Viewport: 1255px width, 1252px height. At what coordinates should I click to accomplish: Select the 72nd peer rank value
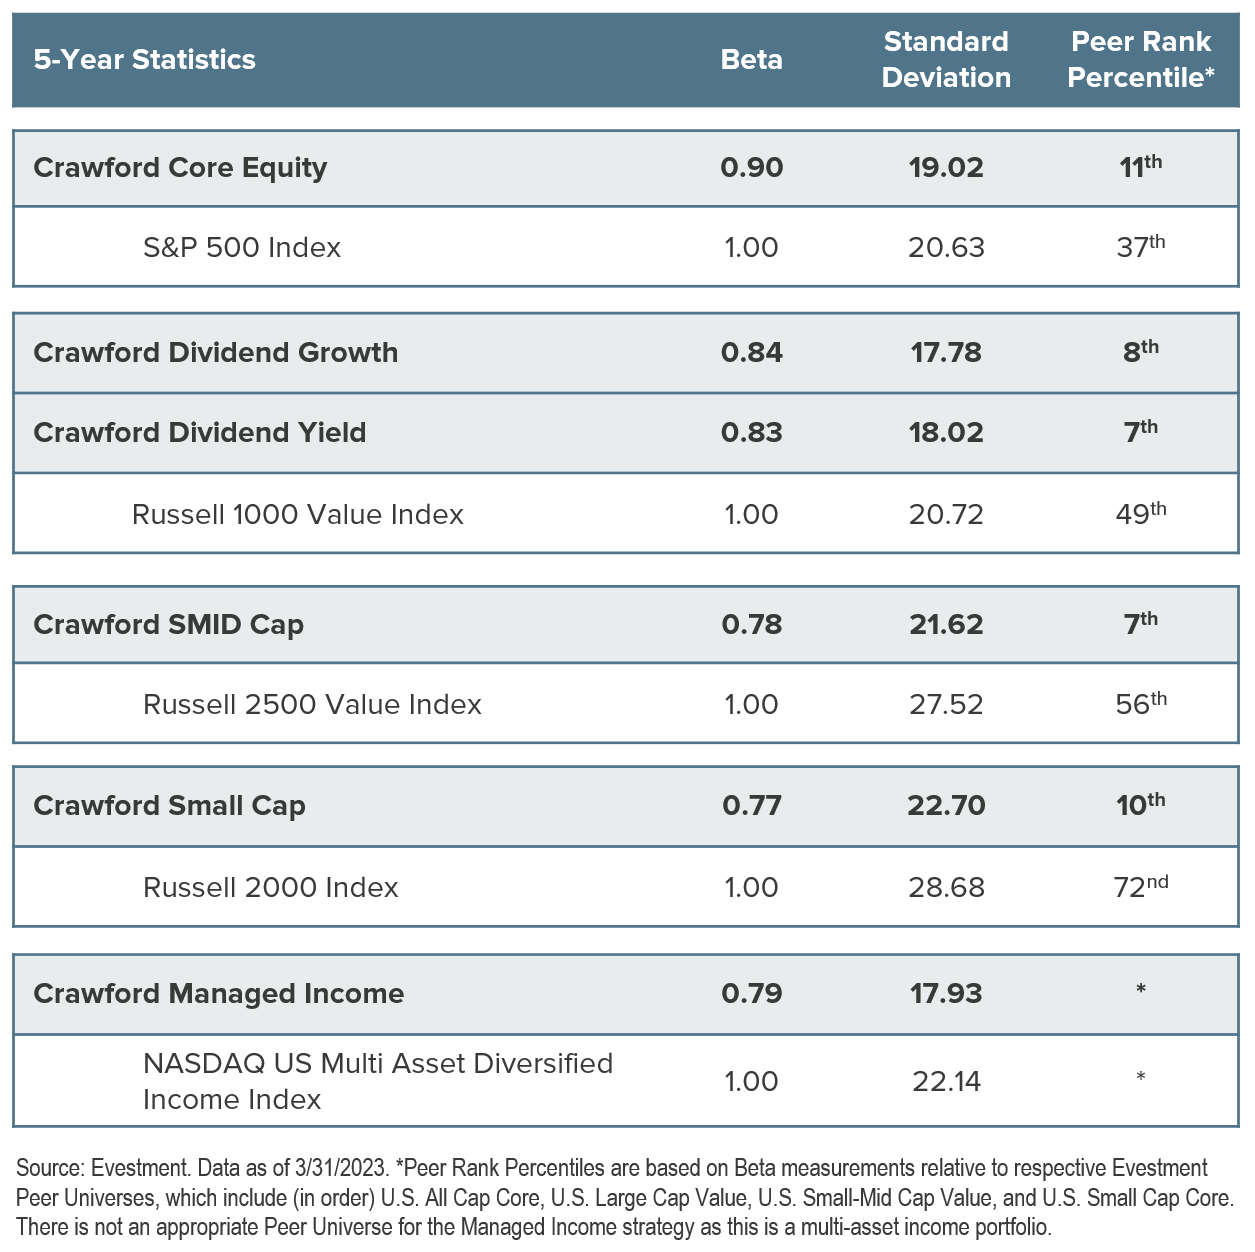coord(1140,887)
